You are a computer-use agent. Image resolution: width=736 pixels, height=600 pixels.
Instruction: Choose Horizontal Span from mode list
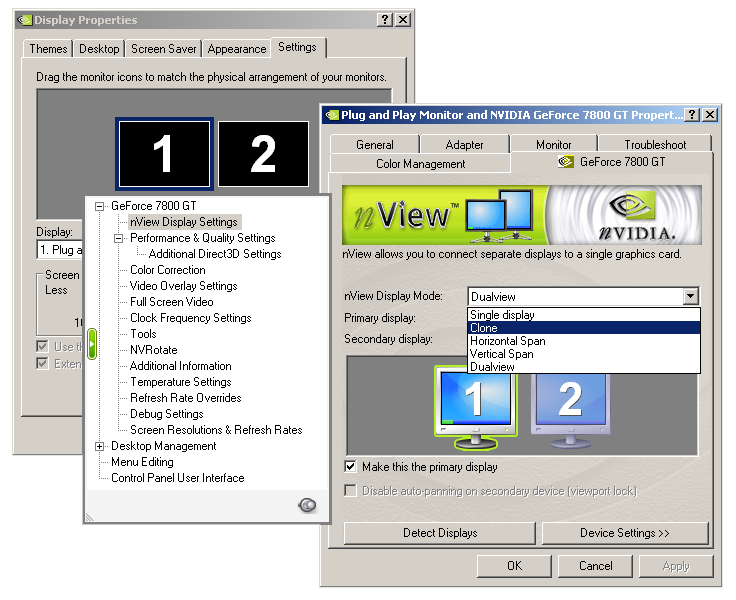pyautogui.click(x=584, y=341)
